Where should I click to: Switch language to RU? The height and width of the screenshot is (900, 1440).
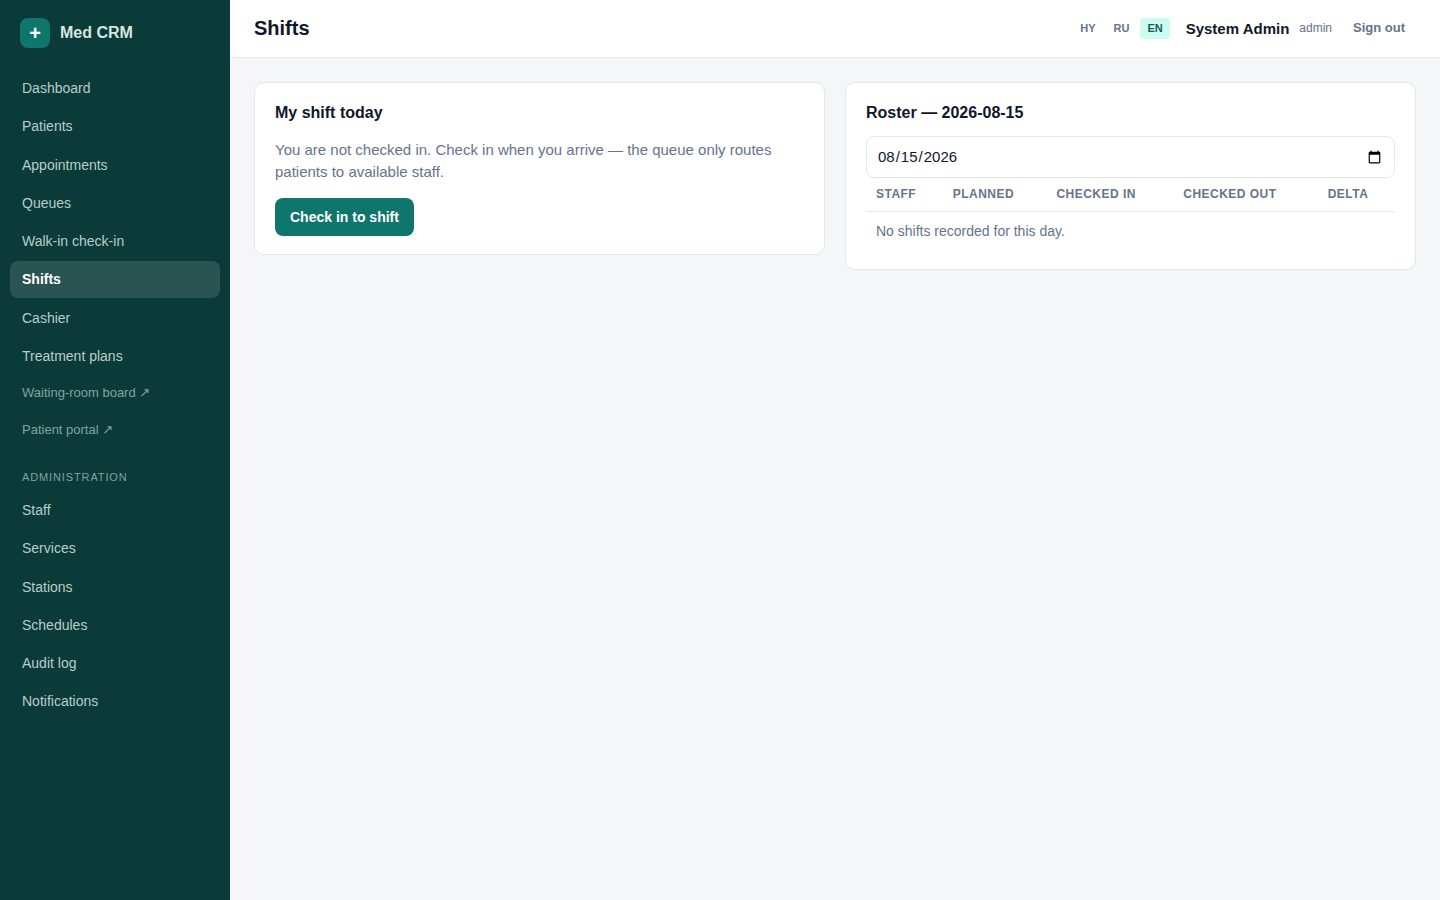click(x=1121, y=28)
